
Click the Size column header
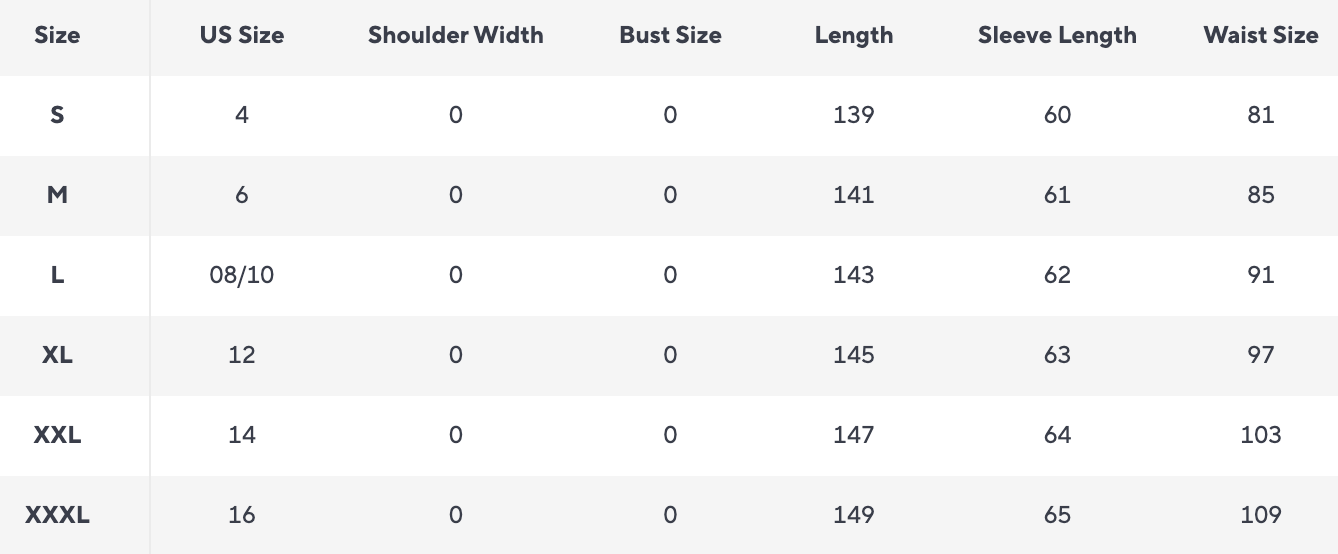[x=57, y=35]
